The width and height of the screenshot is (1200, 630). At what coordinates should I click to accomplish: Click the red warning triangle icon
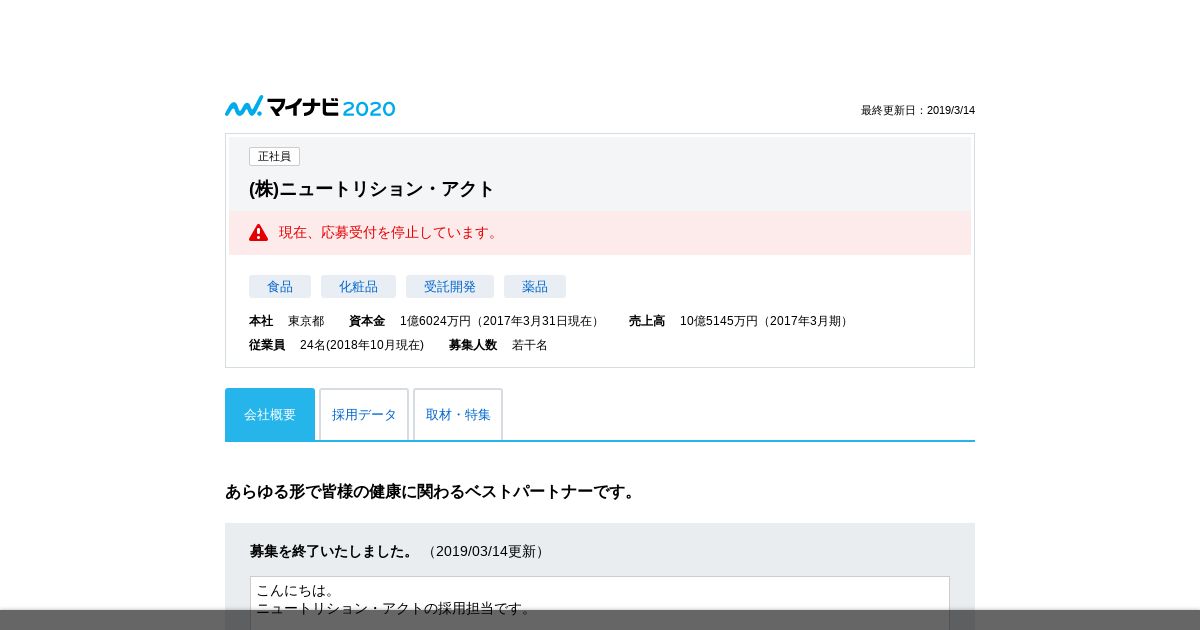[258, 232]
